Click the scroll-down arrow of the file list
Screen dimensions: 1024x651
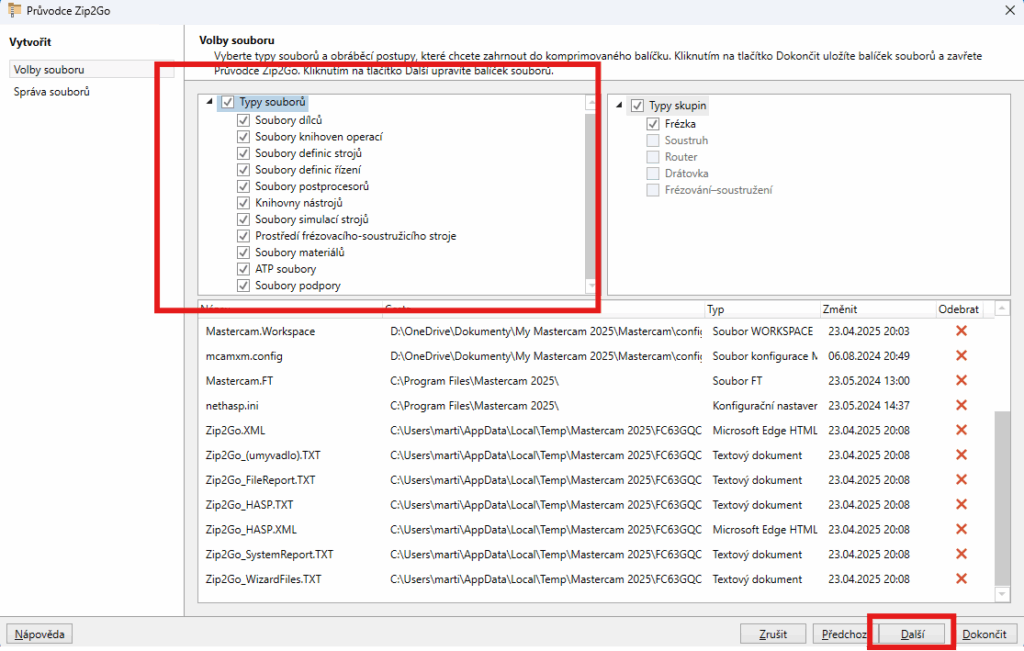pos(1003,595)
